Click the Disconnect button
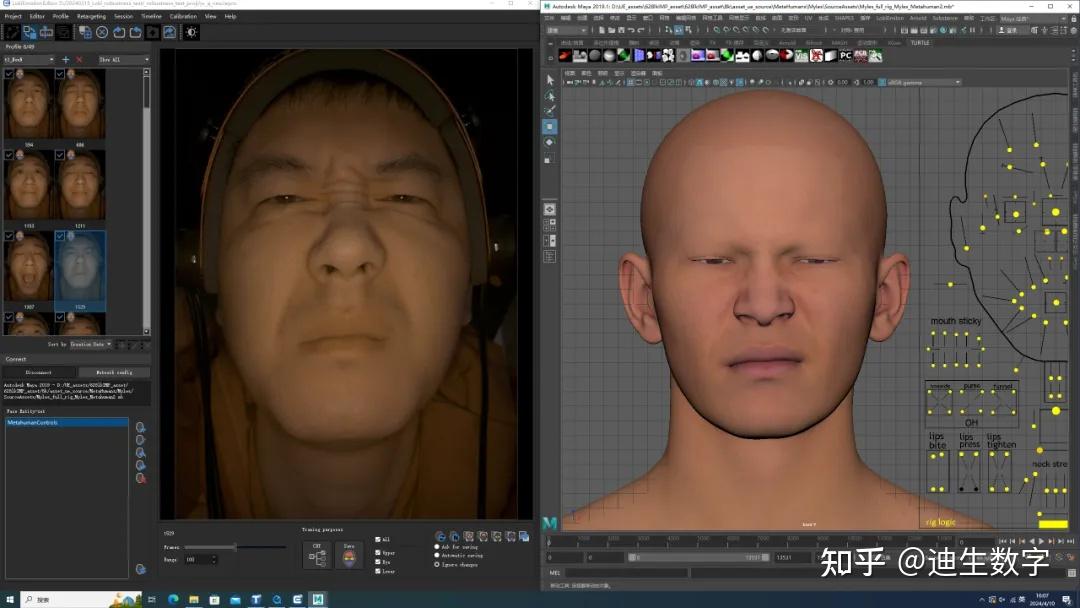This screenshot has height=608, width=1080. tap(39, 372)
